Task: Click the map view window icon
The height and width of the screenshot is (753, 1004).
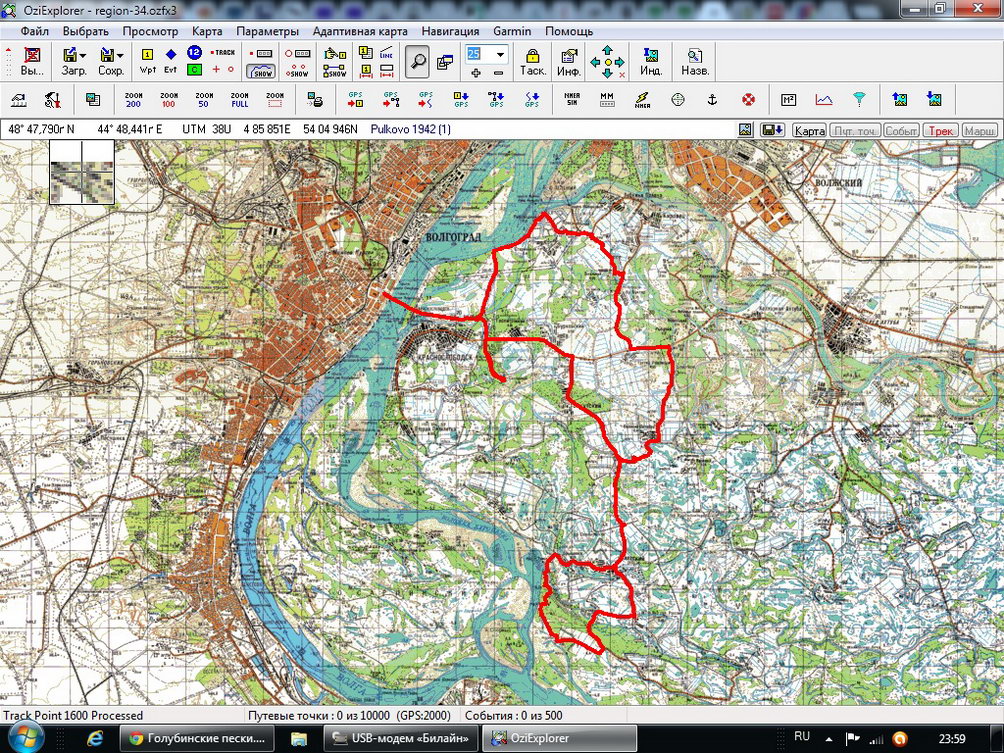Action: point(445,62)
